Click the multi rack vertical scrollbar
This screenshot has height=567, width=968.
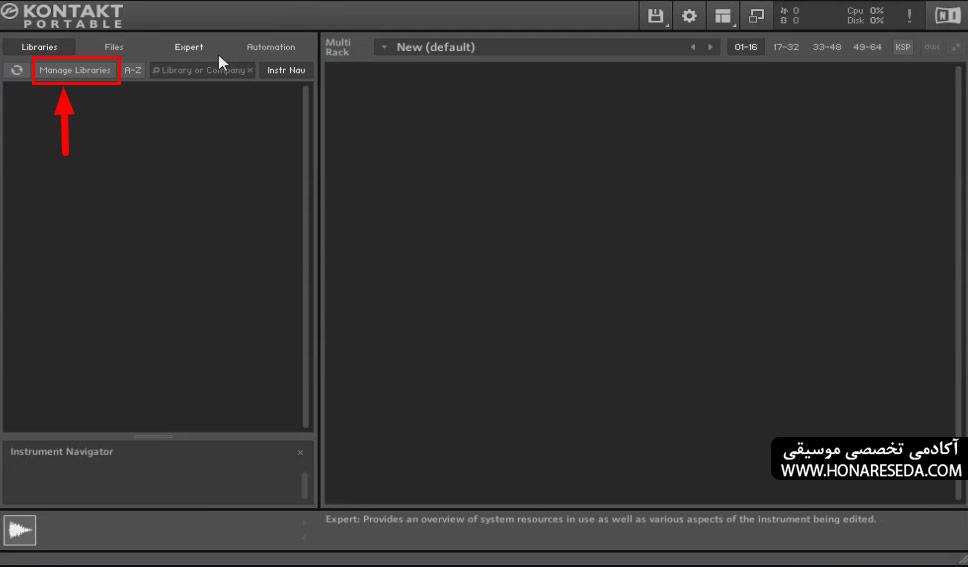(958, 281)
